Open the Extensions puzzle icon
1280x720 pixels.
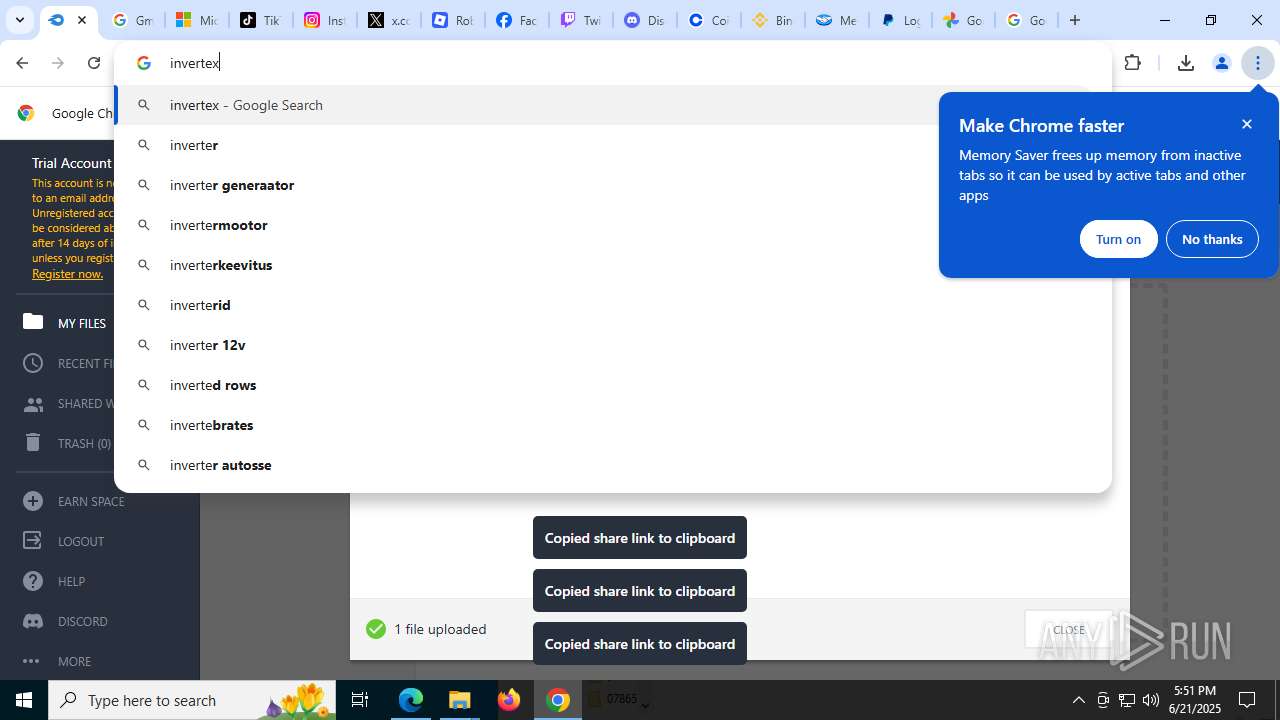click(x=1133, y=63)
